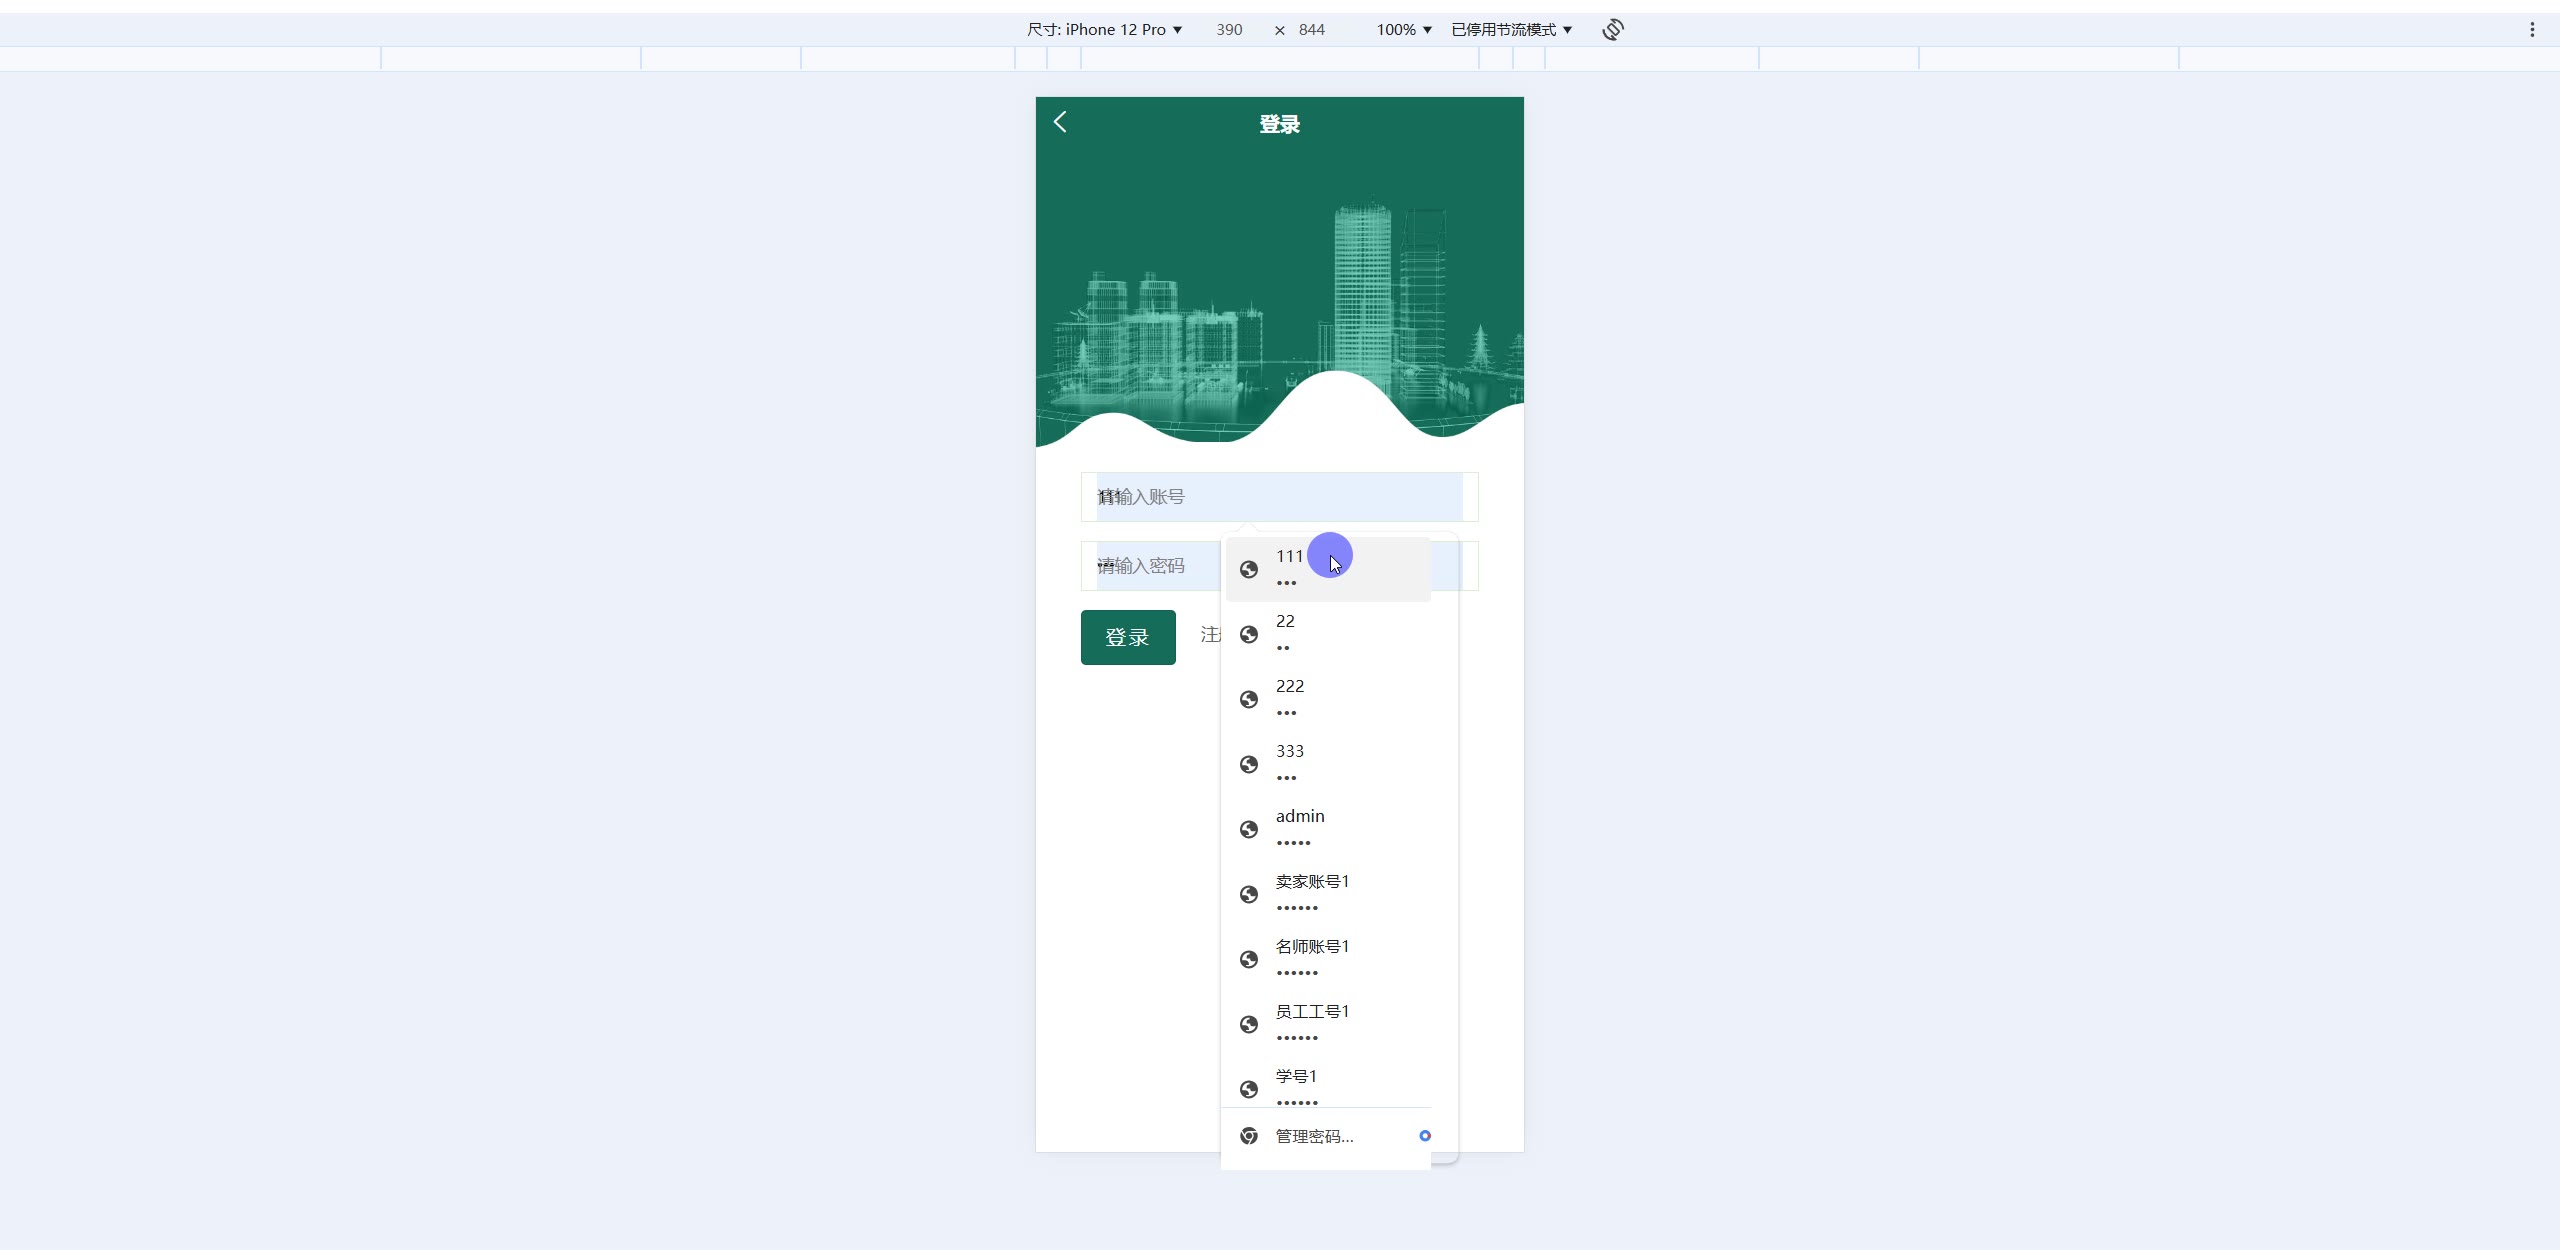Click globe icon next to 333

point(1249,764)
